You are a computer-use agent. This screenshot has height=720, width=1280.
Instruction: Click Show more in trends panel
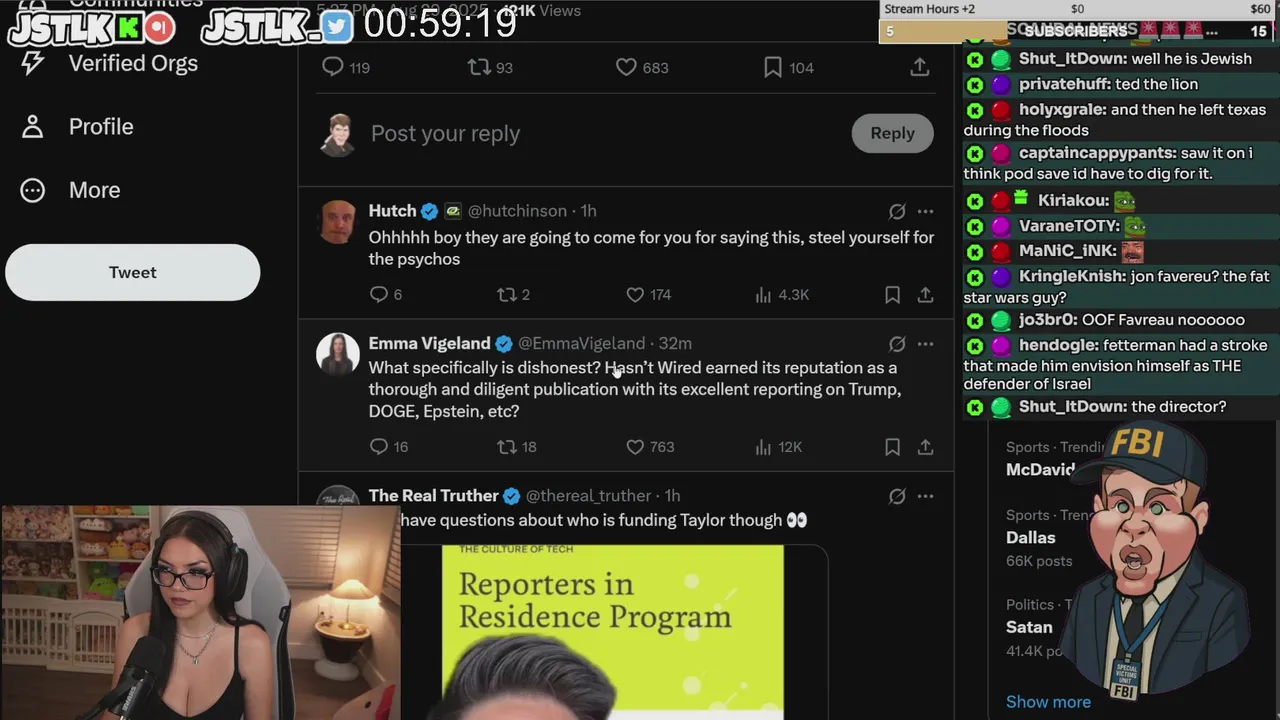[1048, 701]
